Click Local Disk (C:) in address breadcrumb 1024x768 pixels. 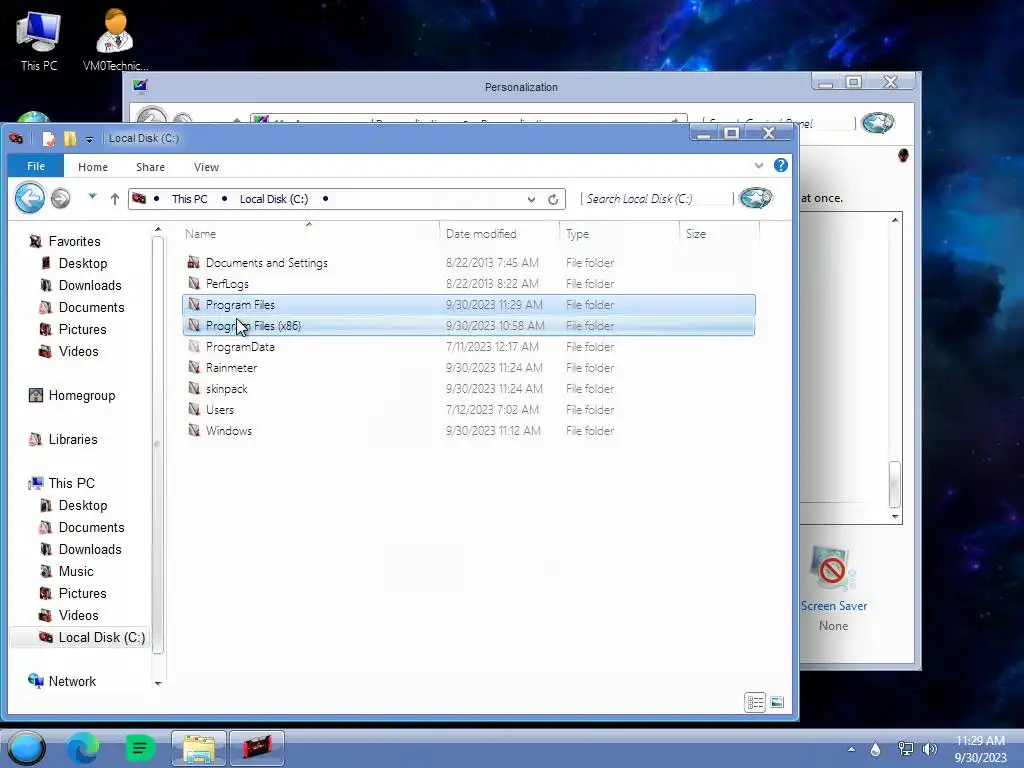[x=274, y=199]
